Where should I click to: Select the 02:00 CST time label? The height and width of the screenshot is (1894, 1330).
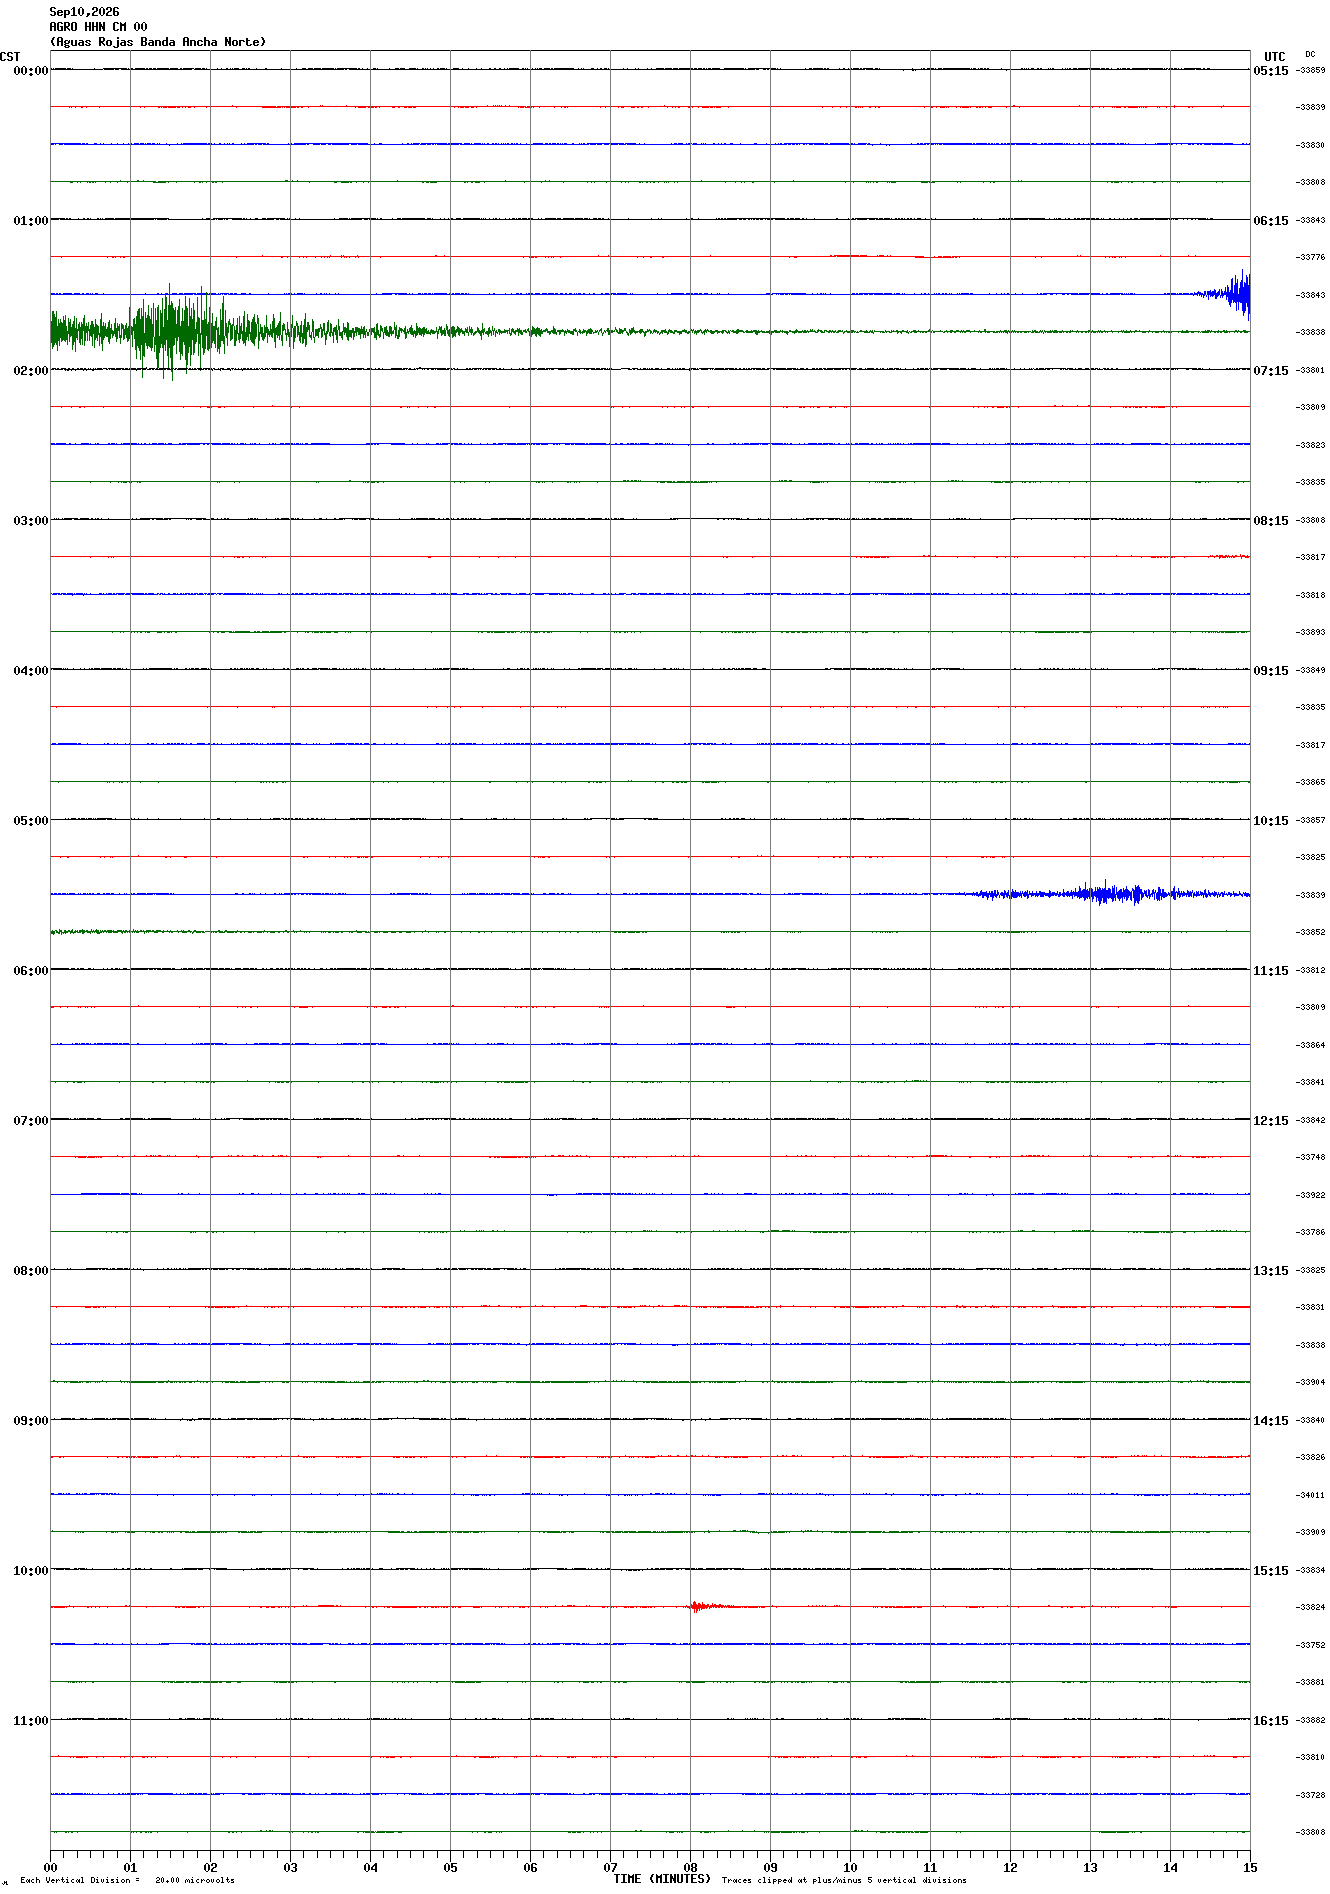tap(30, 370)
